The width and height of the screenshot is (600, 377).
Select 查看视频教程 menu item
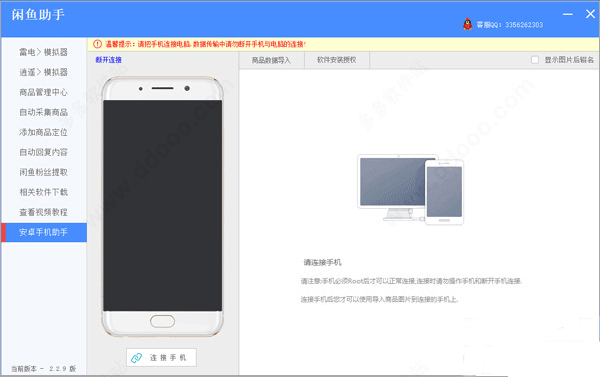coord(44,212)
